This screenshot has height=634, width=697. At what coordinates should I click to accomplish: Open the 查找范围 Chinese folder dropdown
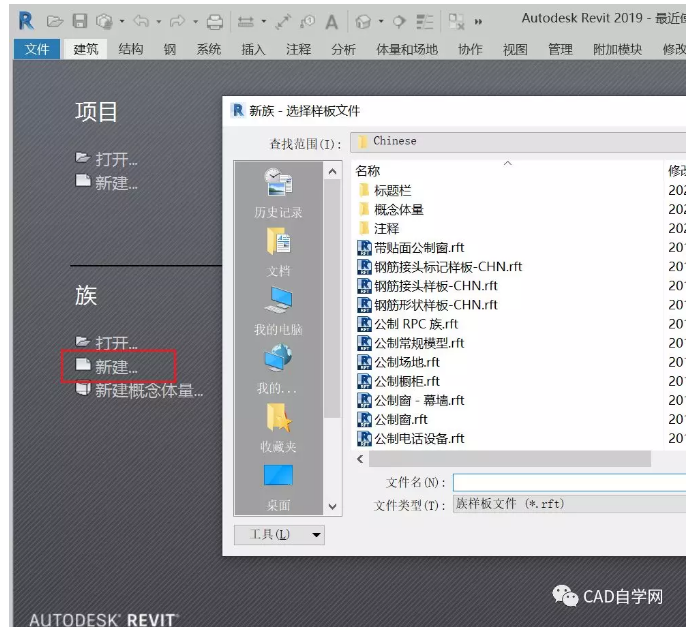518,142
